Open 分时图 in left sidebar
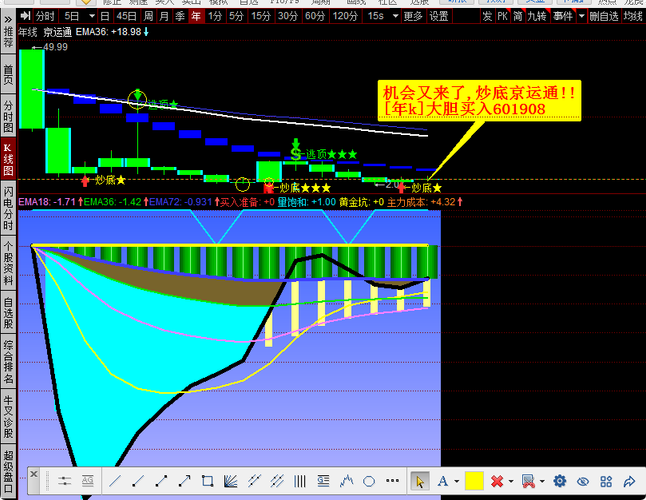The height and width of the screenshot is (500, 646). [8, 117]
